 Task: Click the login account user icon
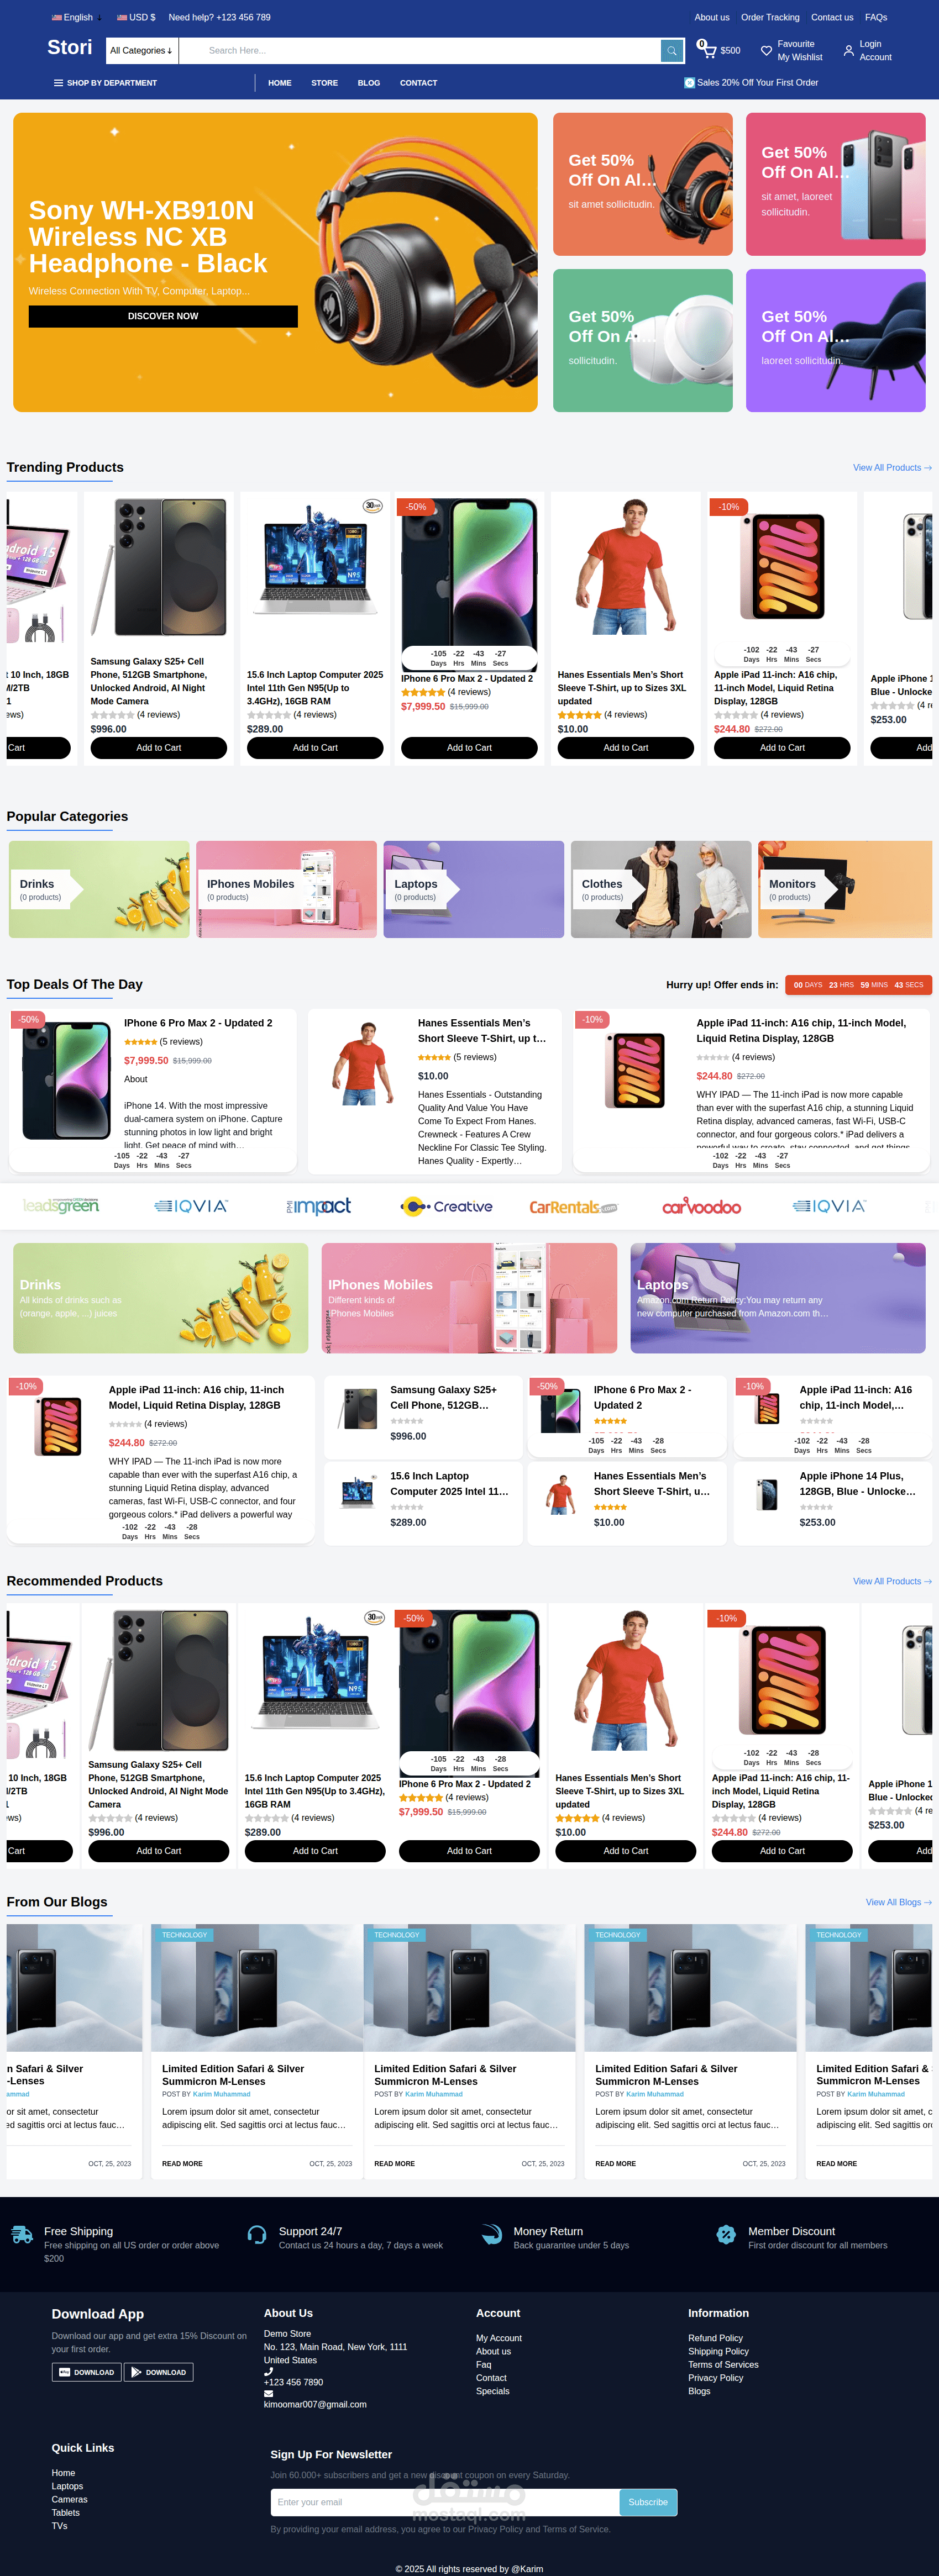pos(848,50)
